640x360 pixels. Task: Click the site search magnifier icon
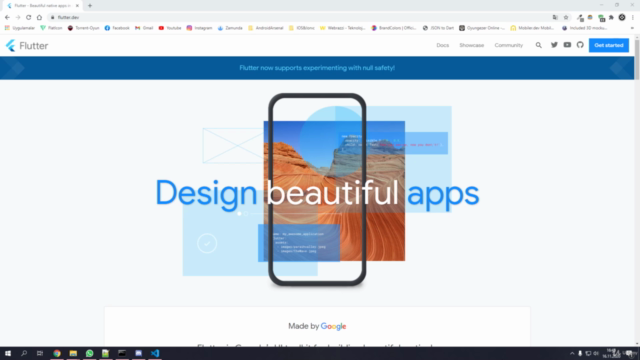(x=539, y=45)
